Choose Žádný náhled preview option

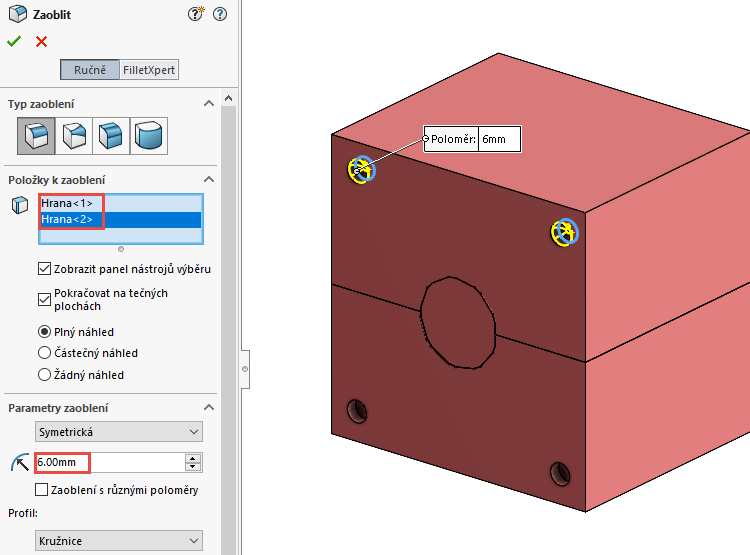pyautogui.click(x=44, y=374)
